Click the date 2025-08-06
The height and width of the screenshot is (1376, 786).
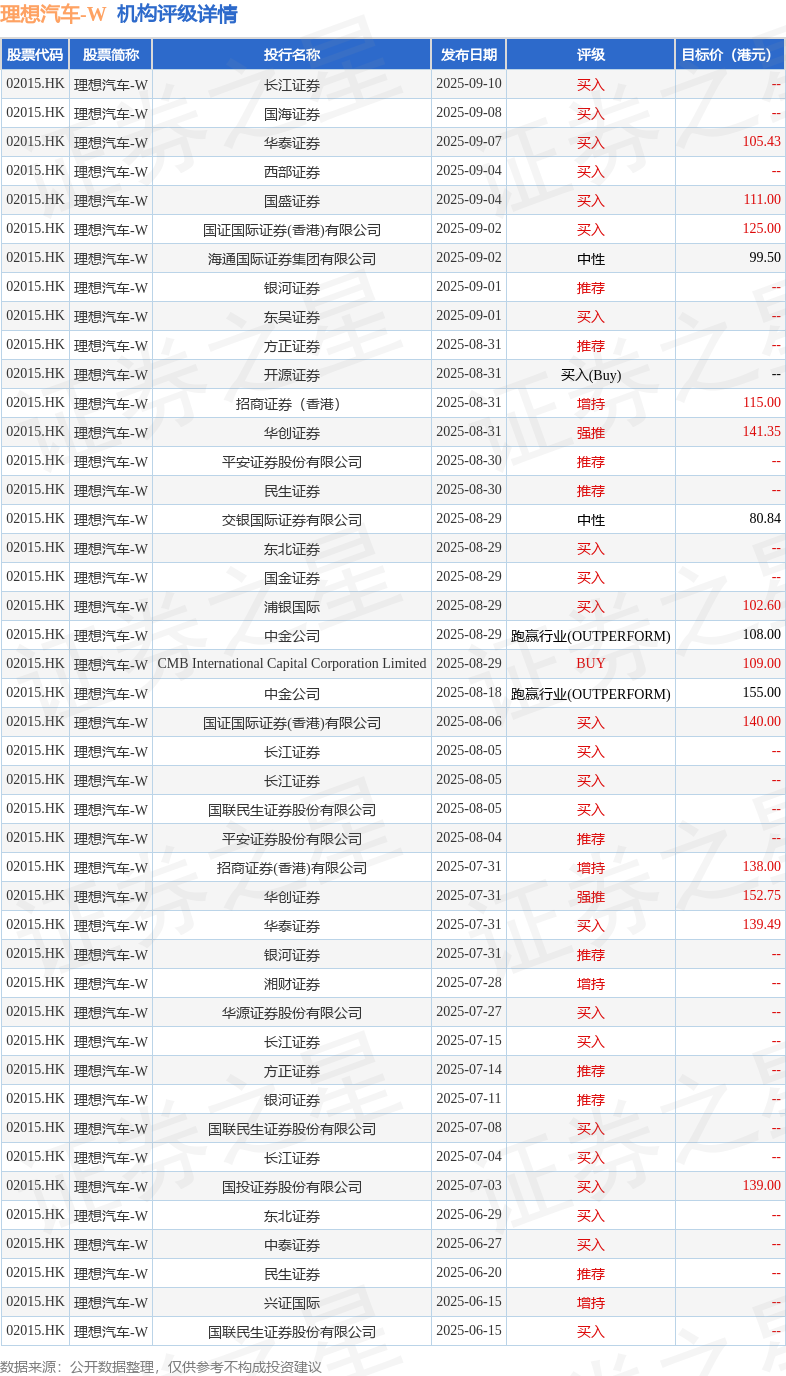[x=469, y=722]
